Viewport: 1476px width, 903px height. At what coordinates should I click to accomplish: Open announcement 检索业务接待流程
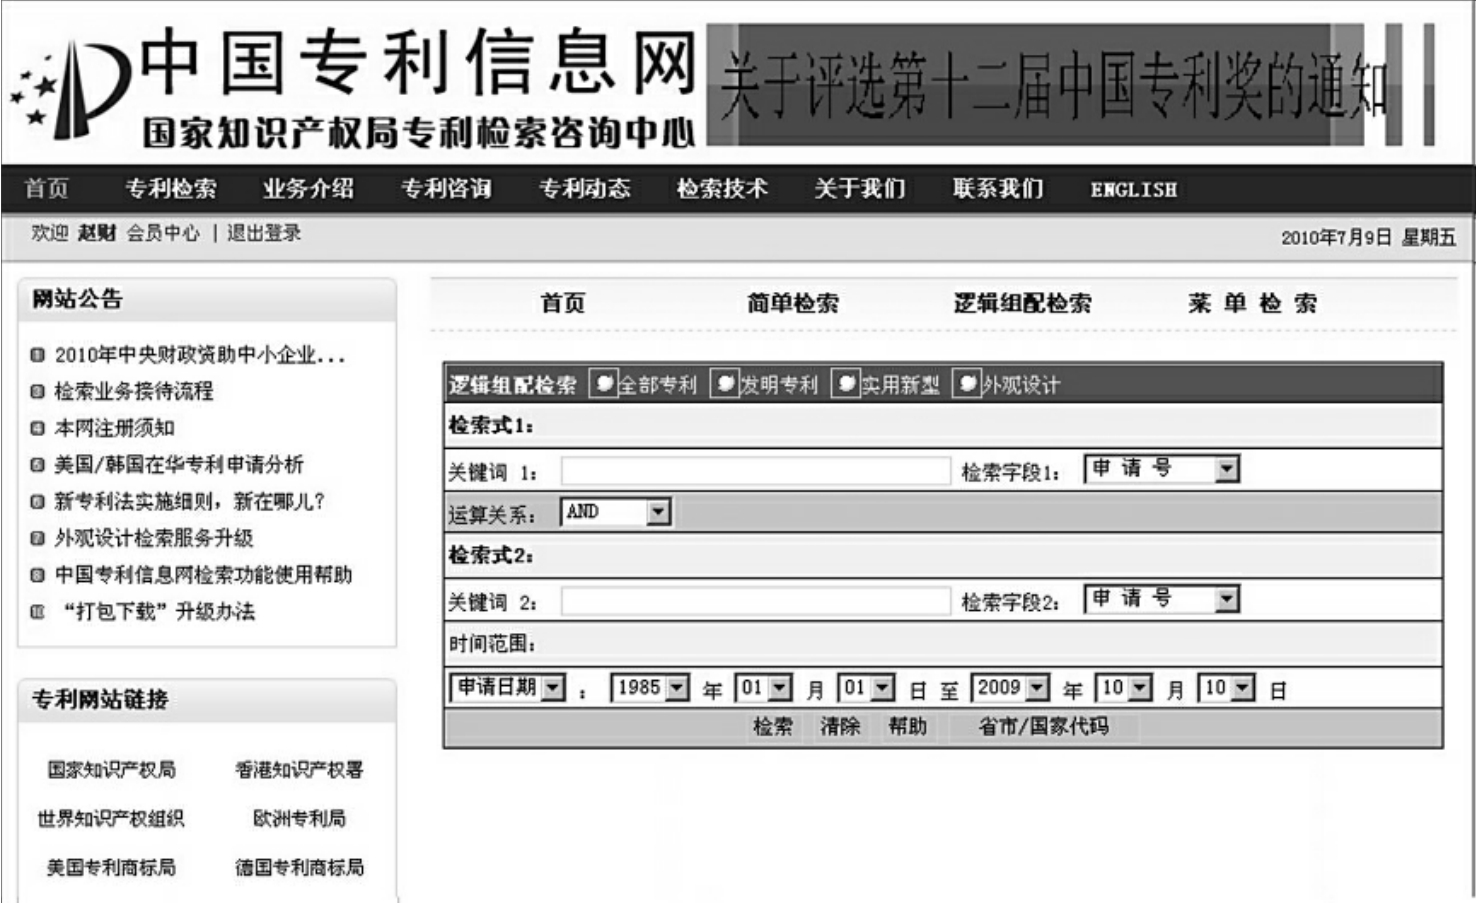[x=134, y=391]
